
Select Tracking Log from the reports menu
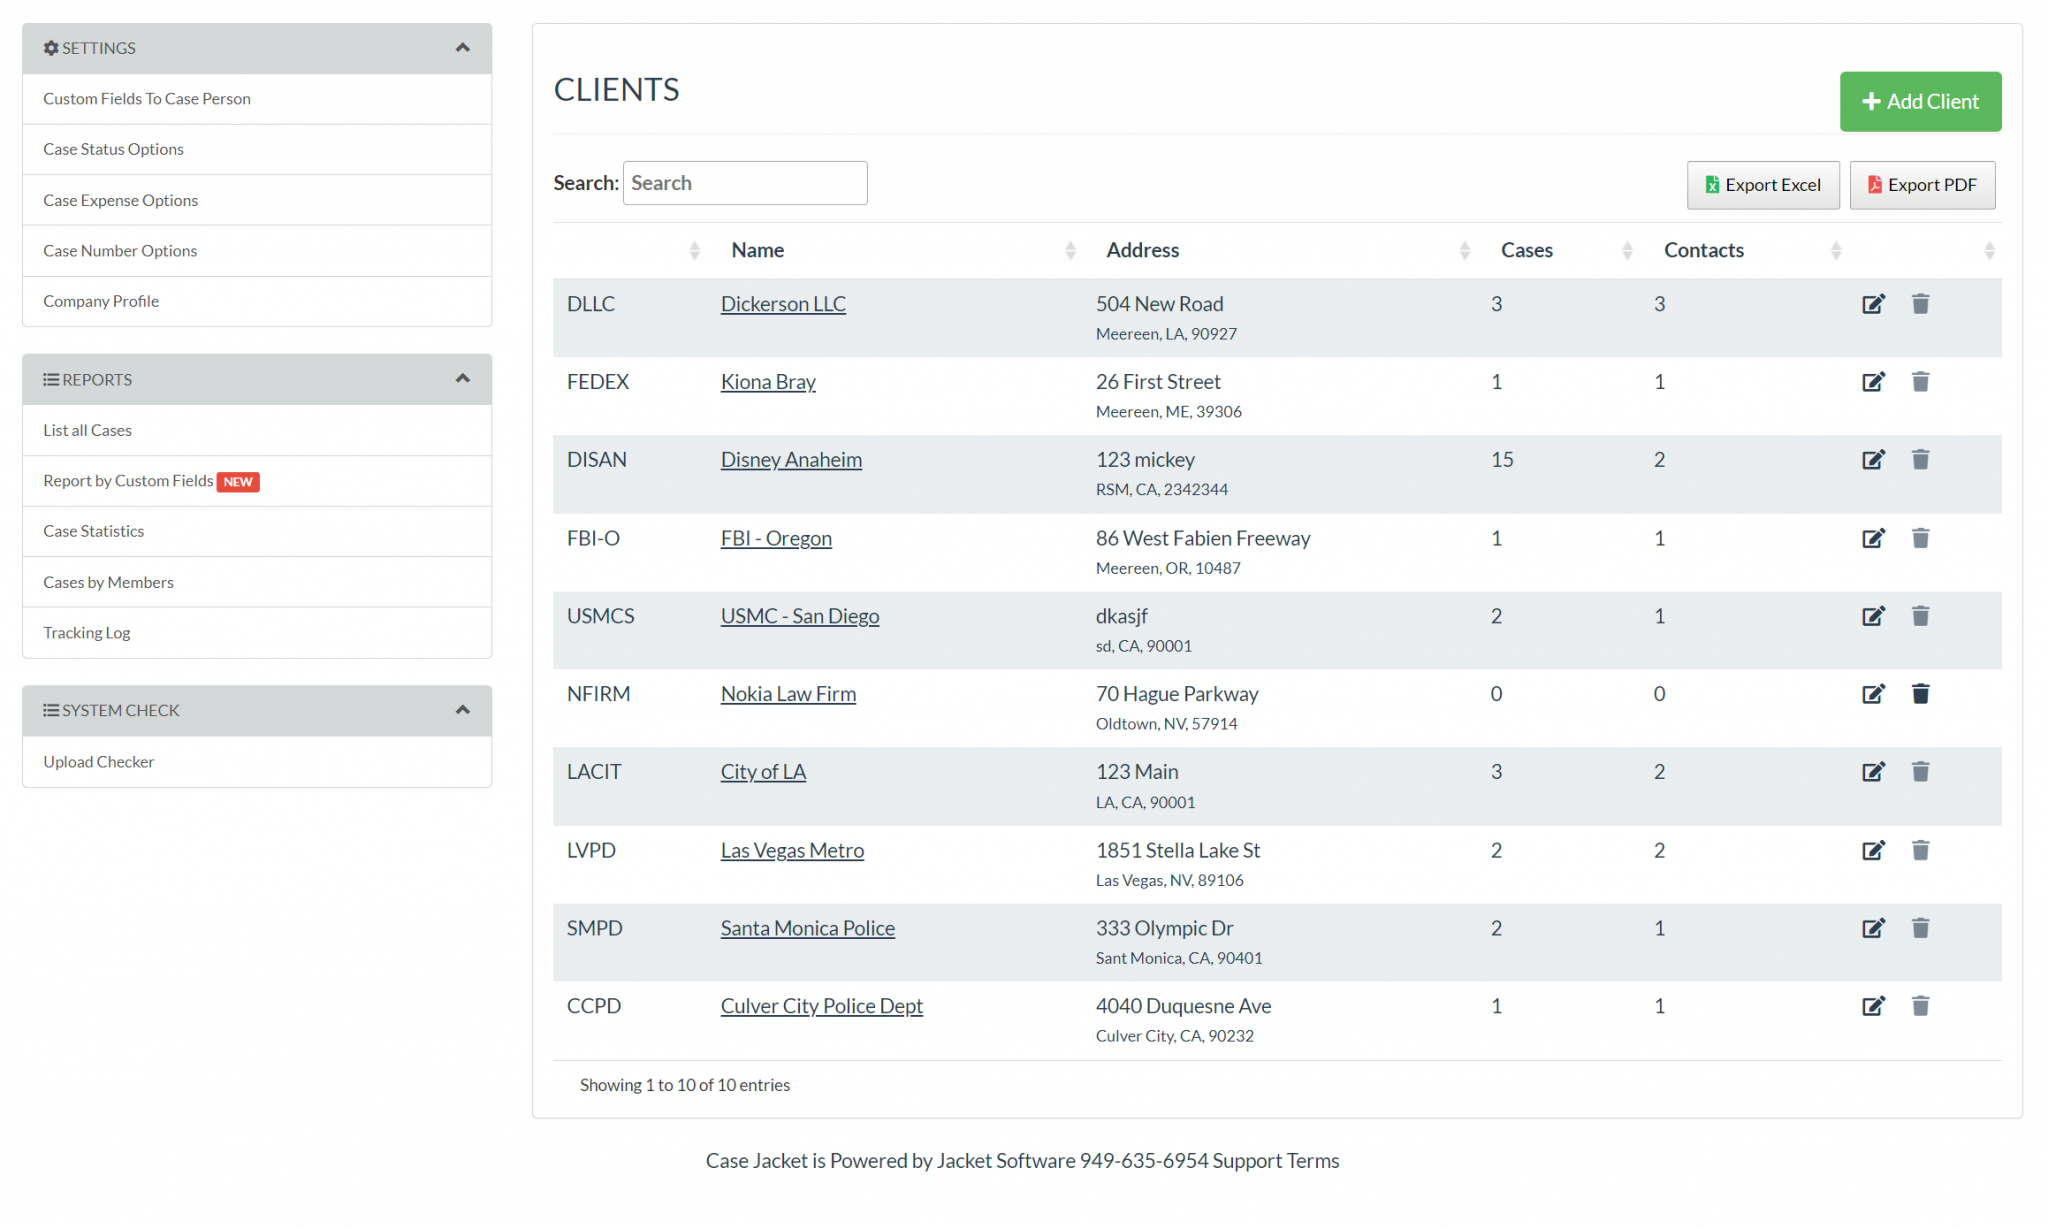[x=86, y=632]
